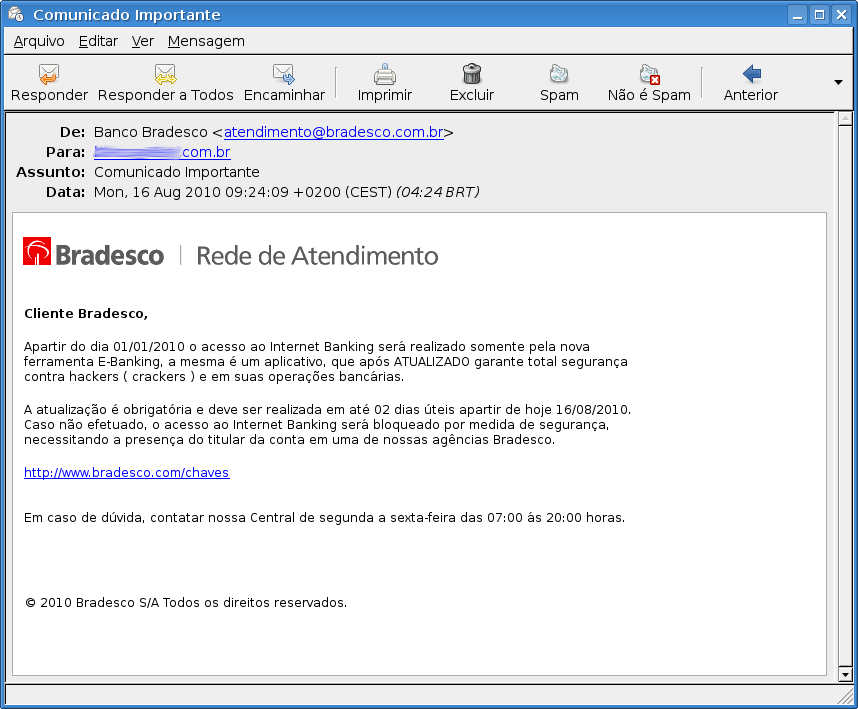This screenshot has height=709, width=858.
Task: Click the scrollbar up arrow
Action: click(x=845, y=119)
